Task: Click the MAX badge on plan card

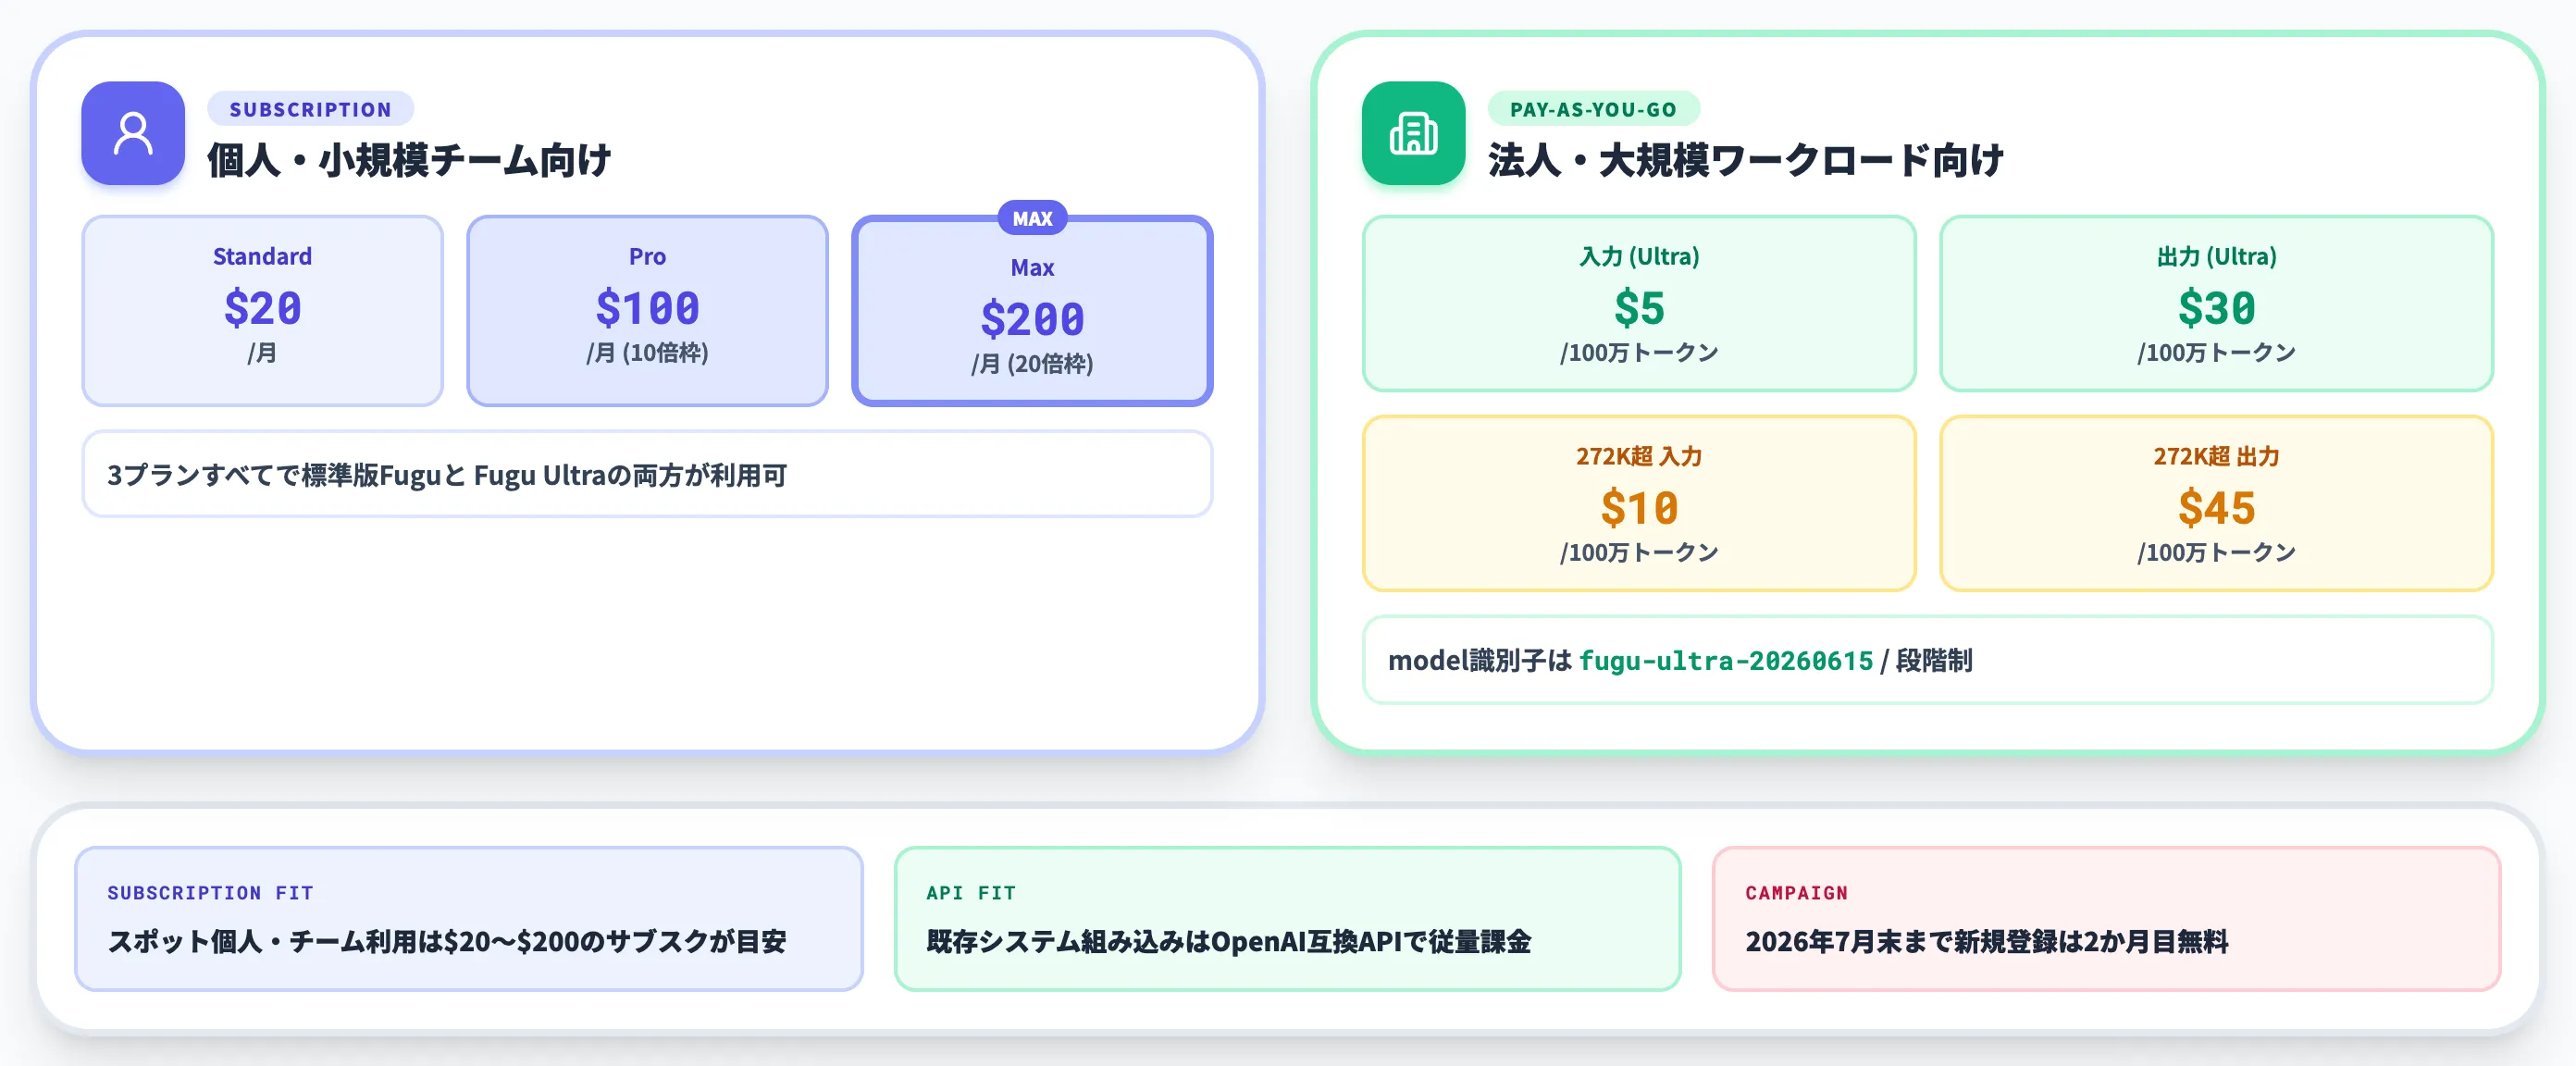Action: click(x=1032, y=218)
